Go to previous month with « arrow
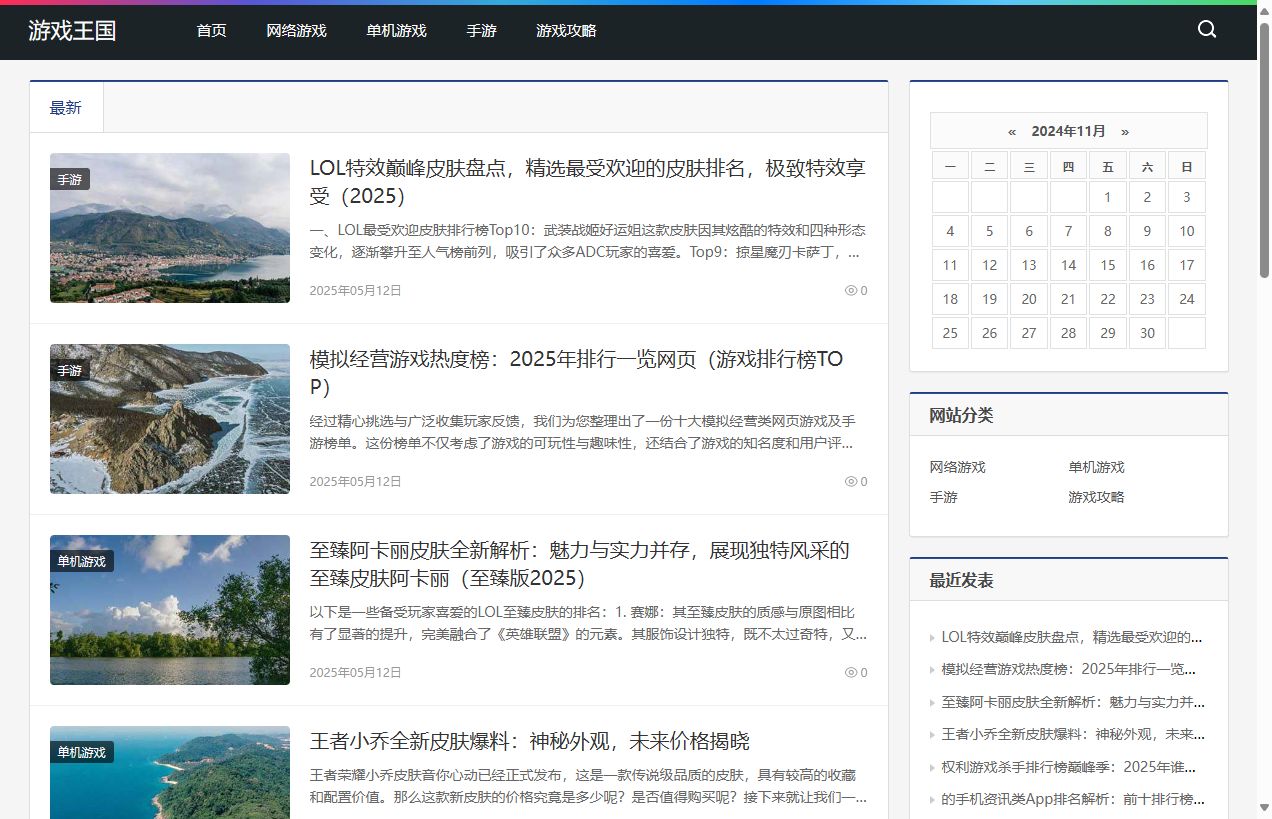The height and width of the screenshot is (819, 1272). [x=1011, y=131]
